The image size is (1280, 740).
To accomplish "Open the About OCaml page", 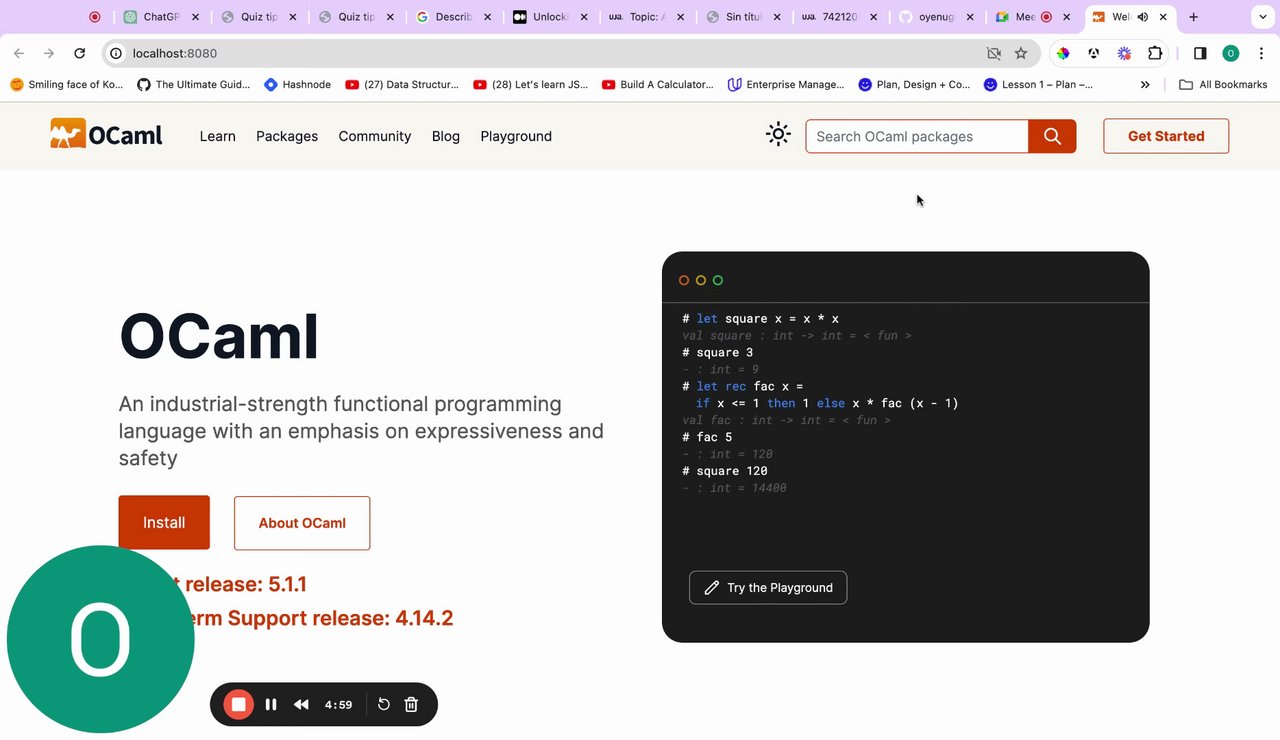I will pos(302,523).
